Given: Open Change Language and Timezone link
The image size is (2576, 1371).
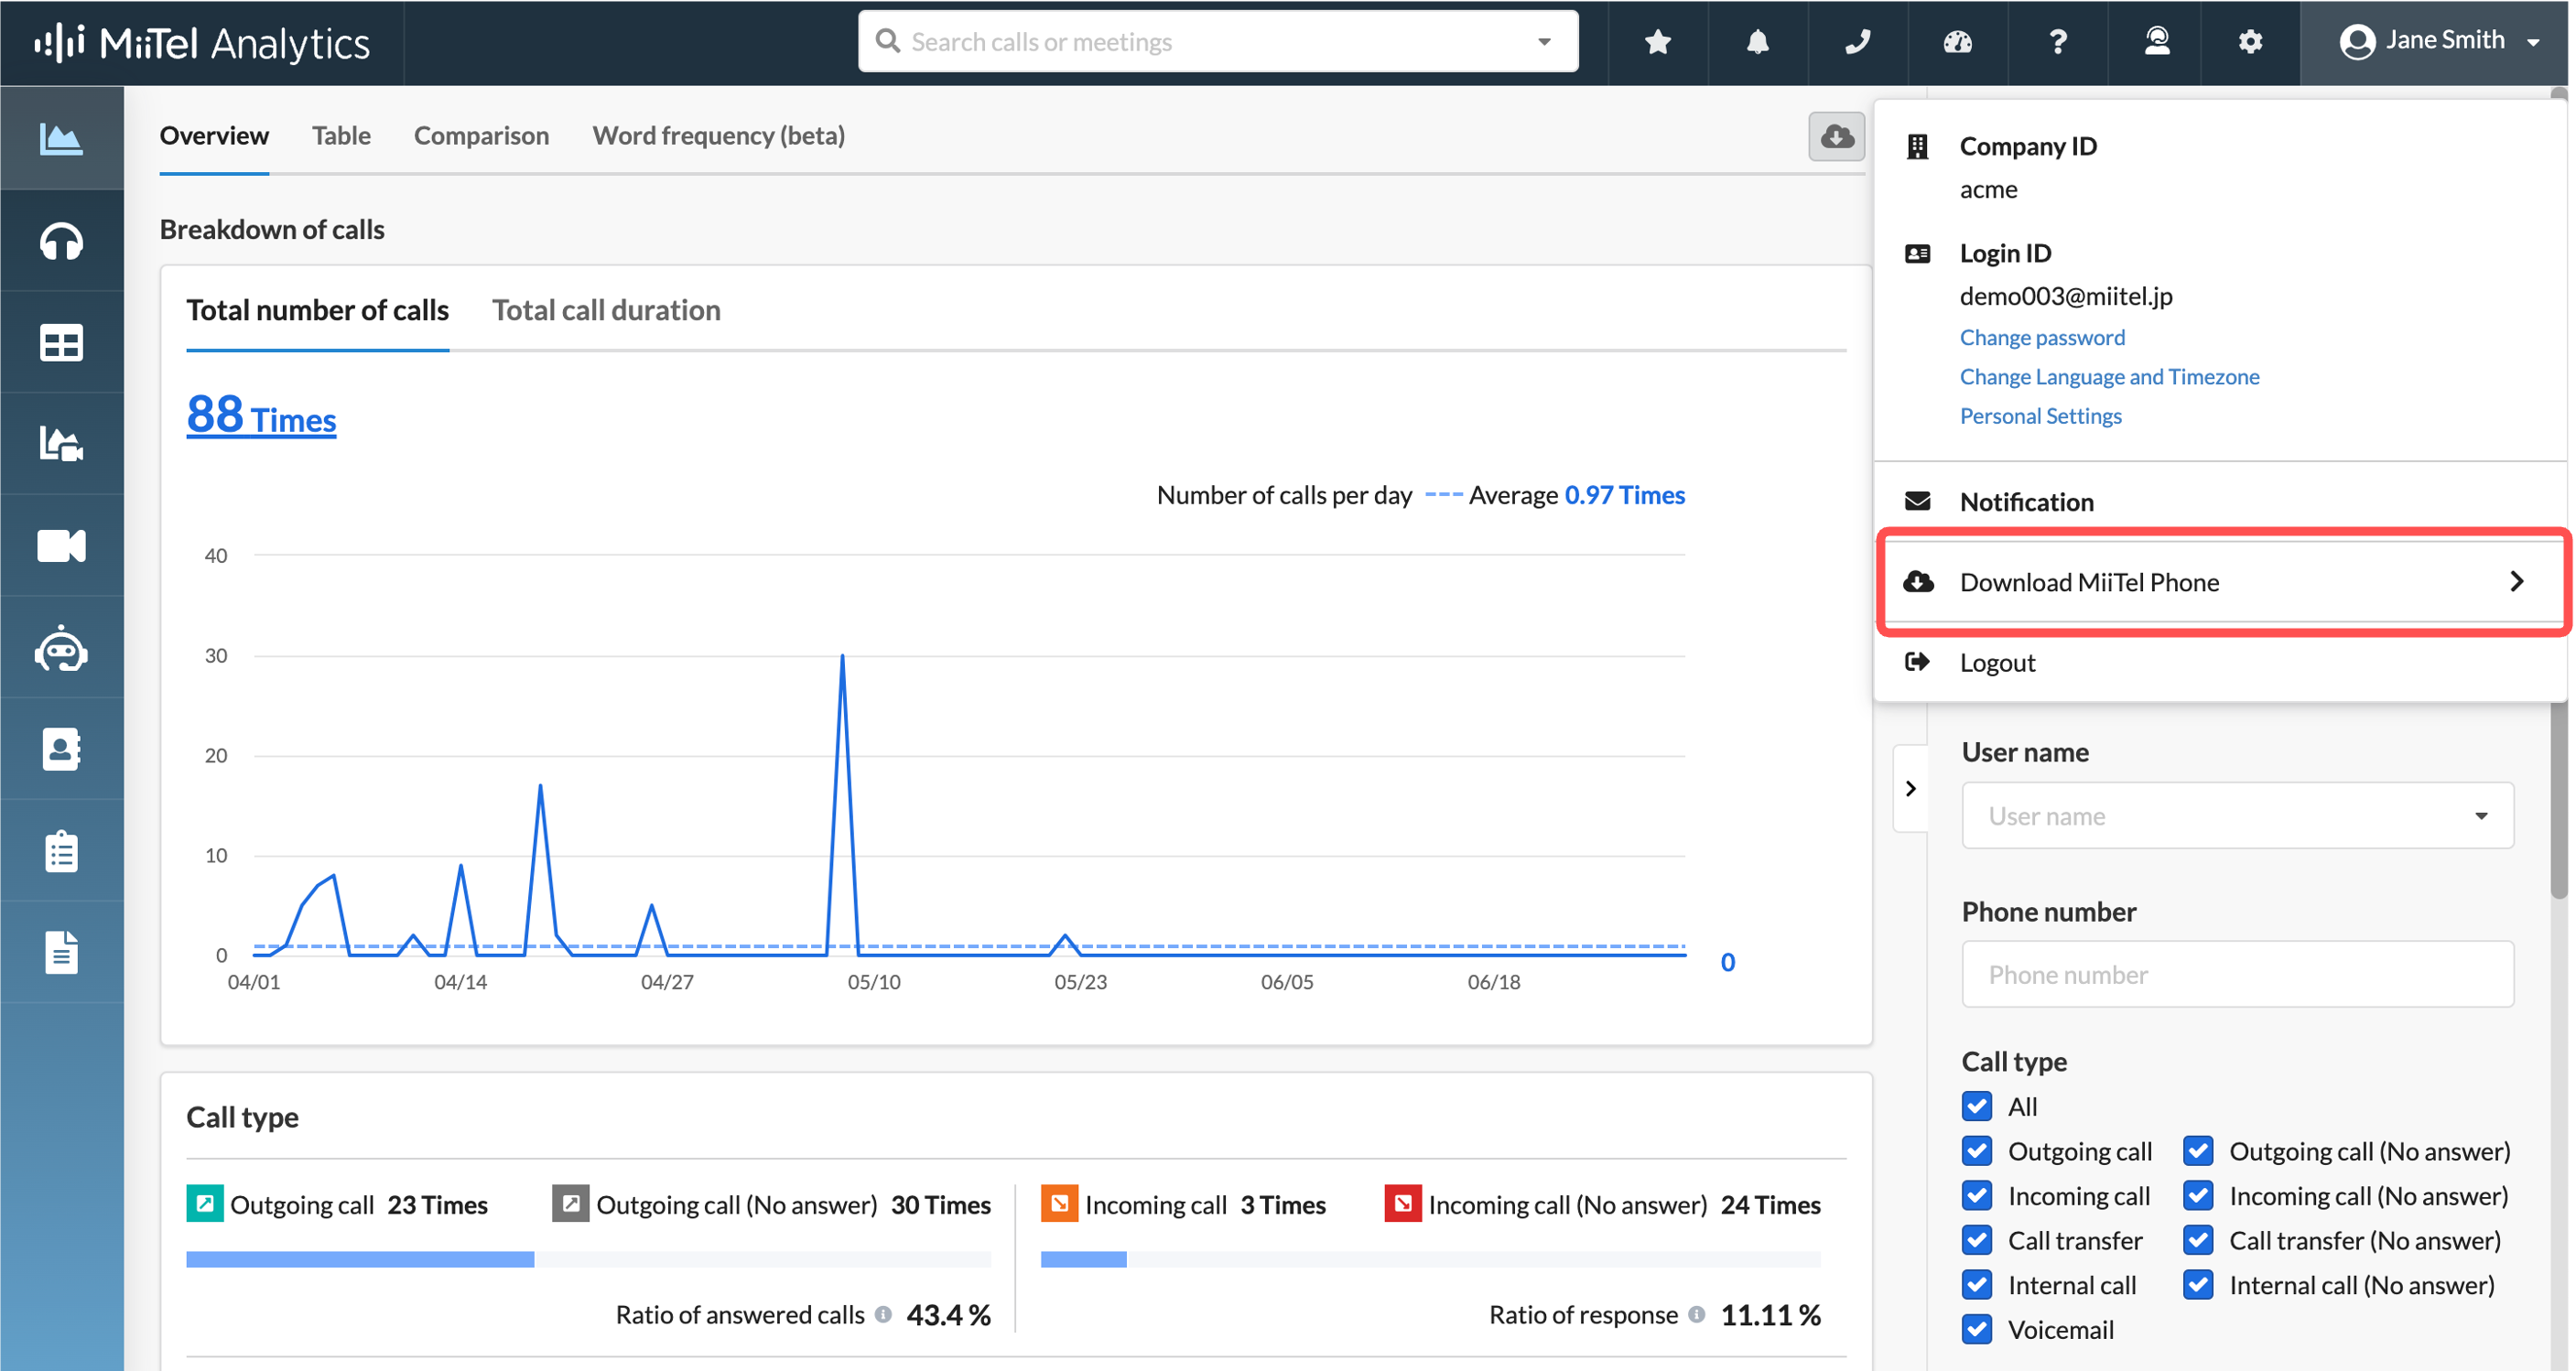Looking at the screenshot, I should point(2109,376).
